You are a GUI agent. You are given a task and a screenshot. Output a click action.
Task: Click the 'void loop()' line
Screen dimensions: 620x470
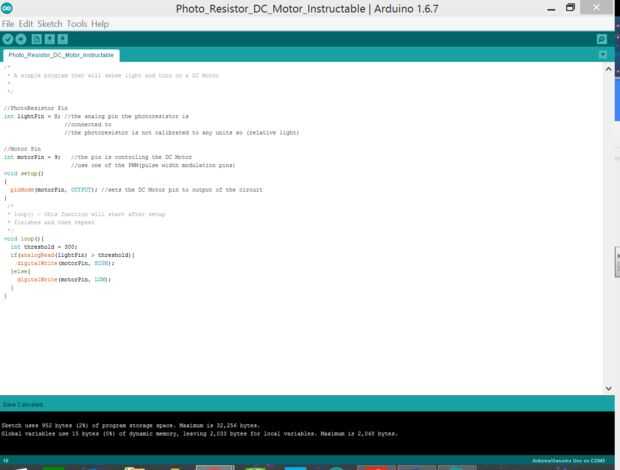[x=24, y=239]
